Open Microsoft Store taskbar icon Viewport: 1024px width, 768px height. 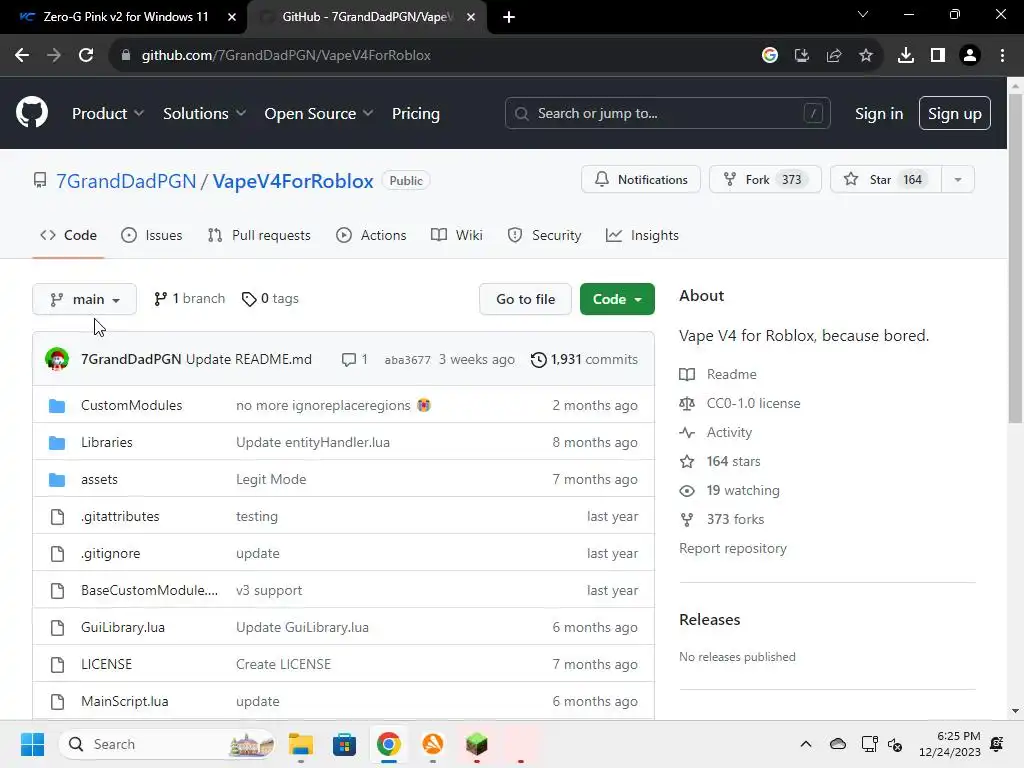(x=344, y=744)
